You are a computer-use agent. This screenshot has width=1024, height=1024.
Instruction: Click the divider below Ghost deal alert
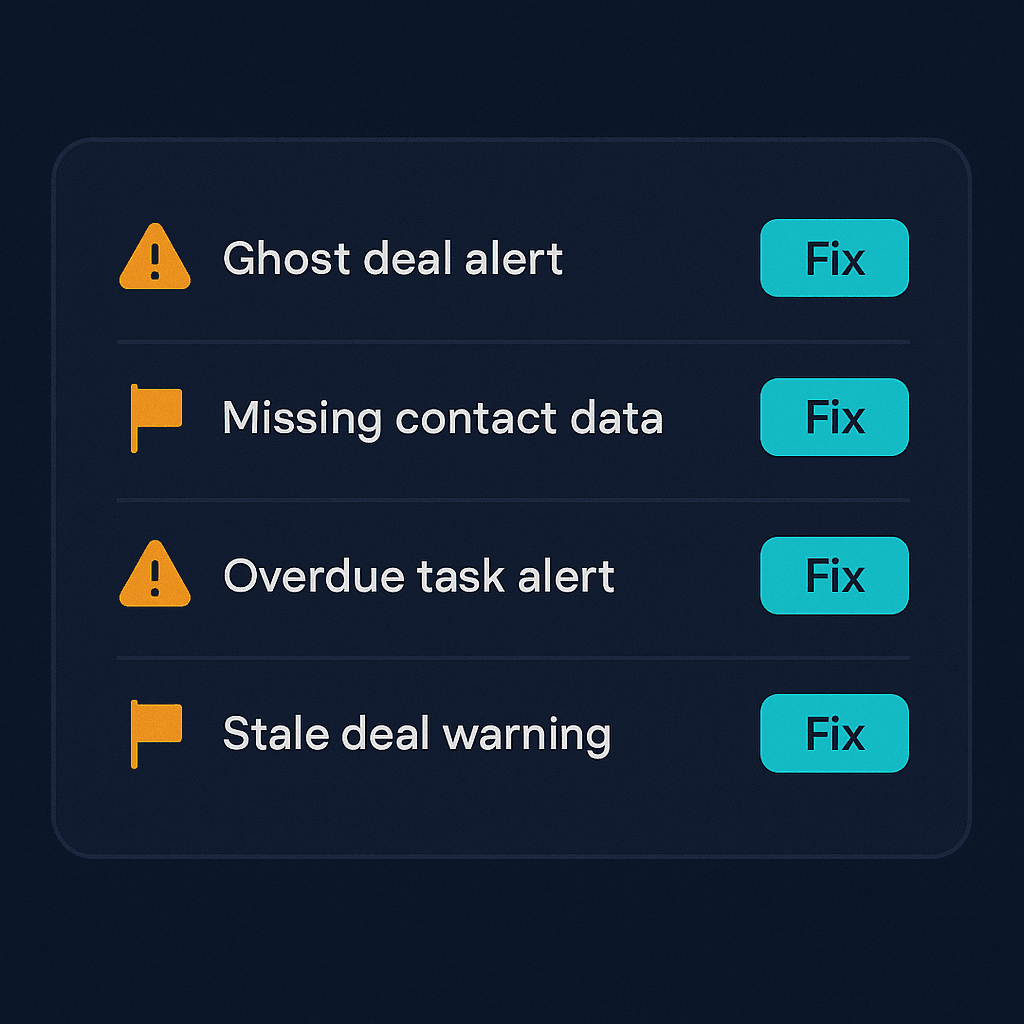[x=513, y=342]
